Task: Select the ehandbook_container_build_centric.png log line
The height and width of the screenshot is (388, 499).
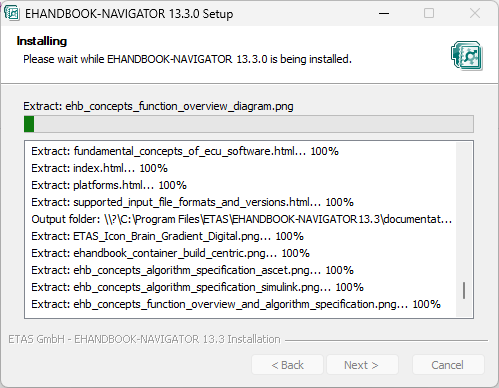Action: tap(170, 253)
